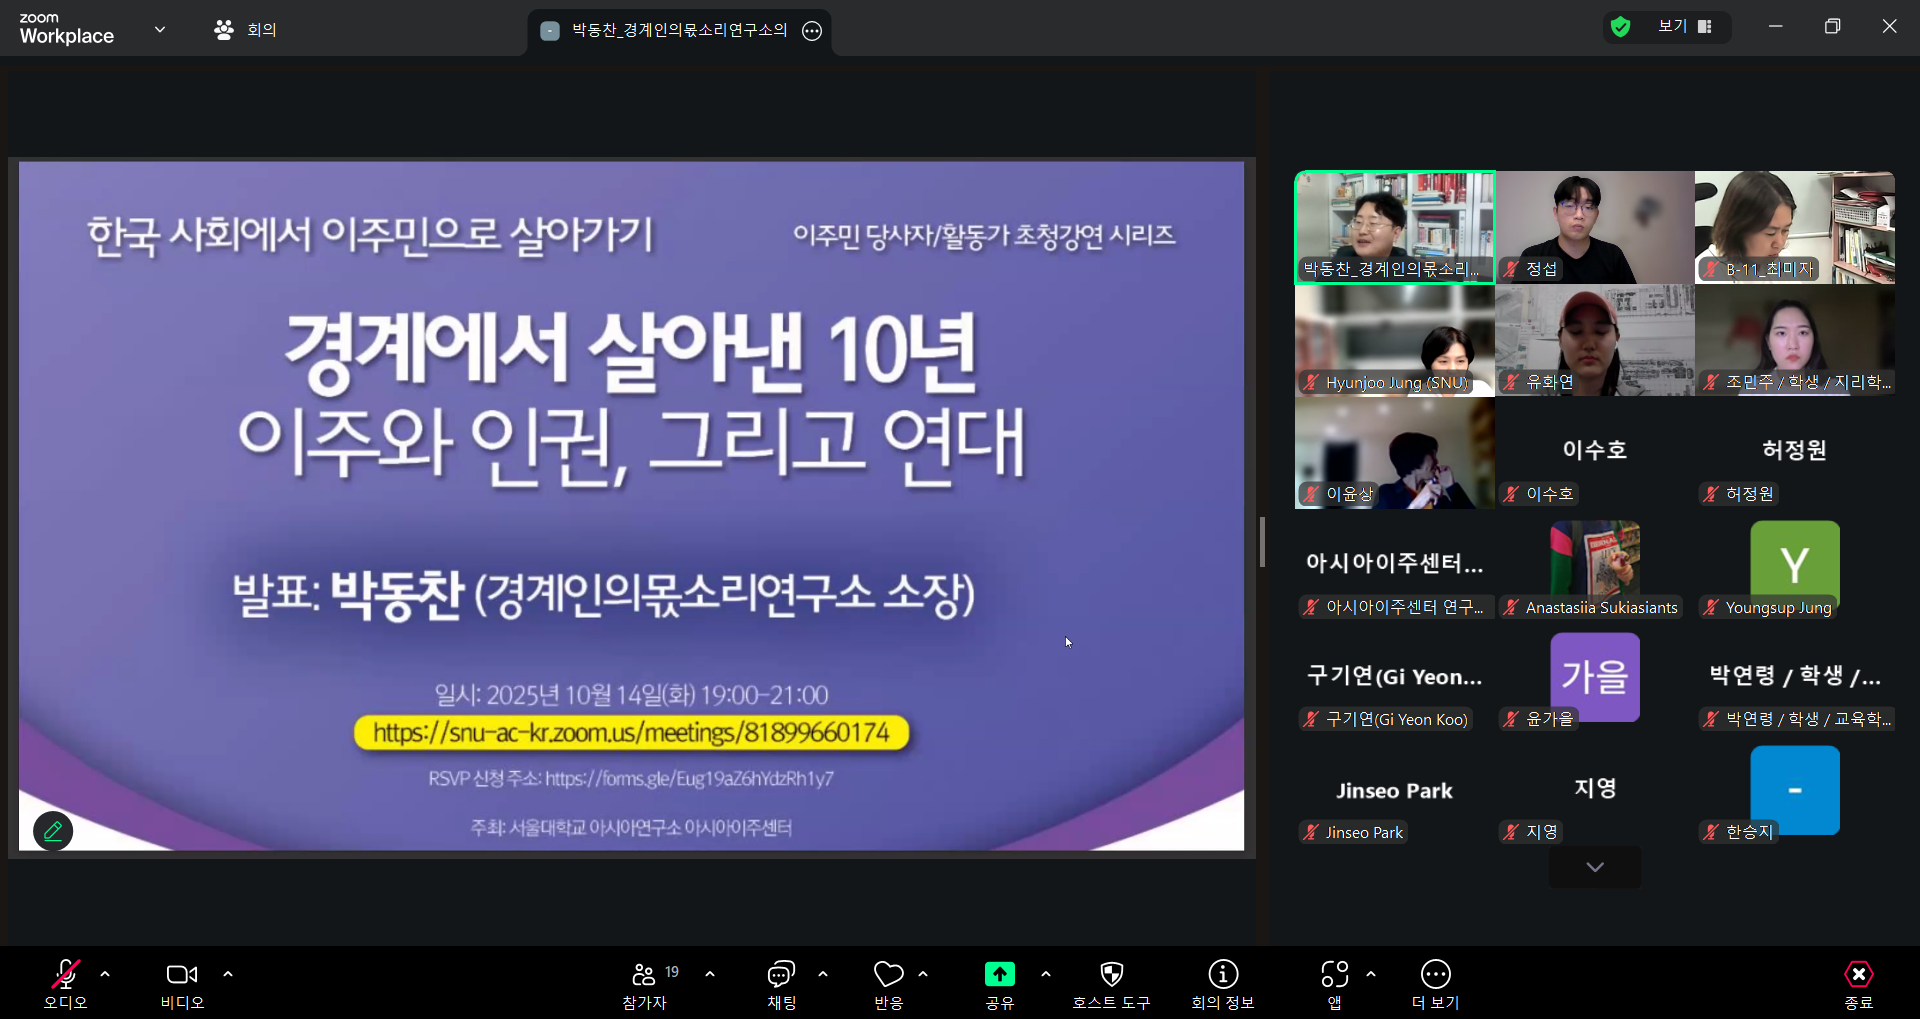The image size is (1920, 1020).
Task: Show more participants with down chevron
Action: tap(1594, 867)
